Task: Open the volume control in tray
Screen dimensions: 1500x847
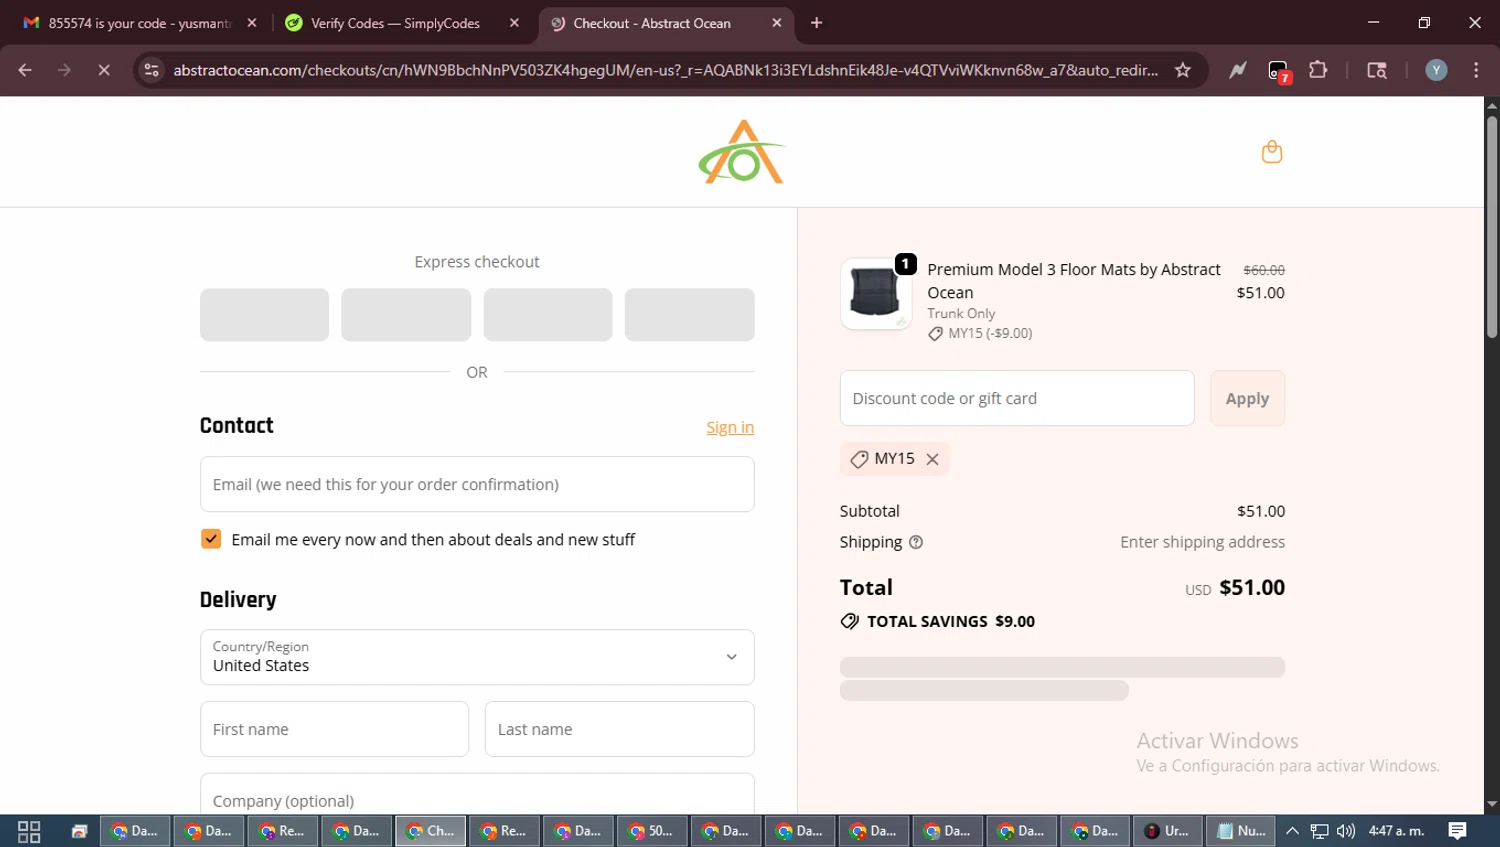Action: pyautogui.click(x=1346, y=831)
